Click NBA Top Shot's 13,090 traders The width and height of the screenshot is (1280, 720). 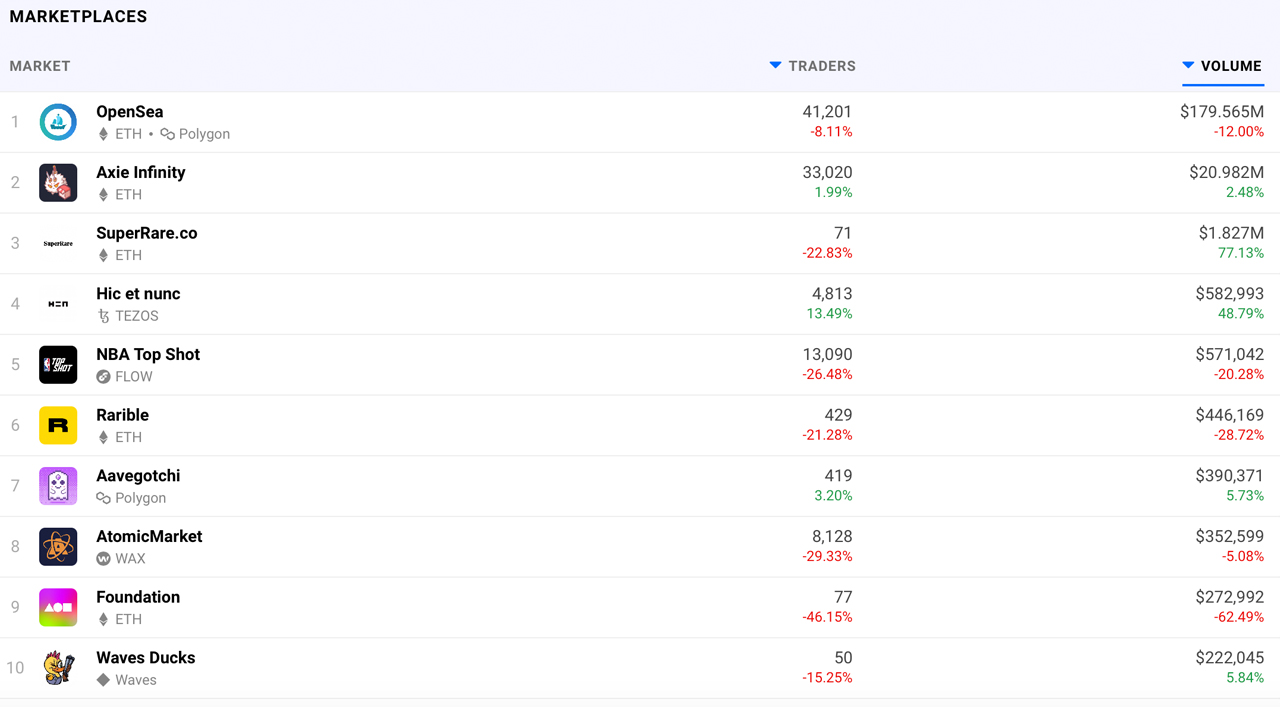827,354
